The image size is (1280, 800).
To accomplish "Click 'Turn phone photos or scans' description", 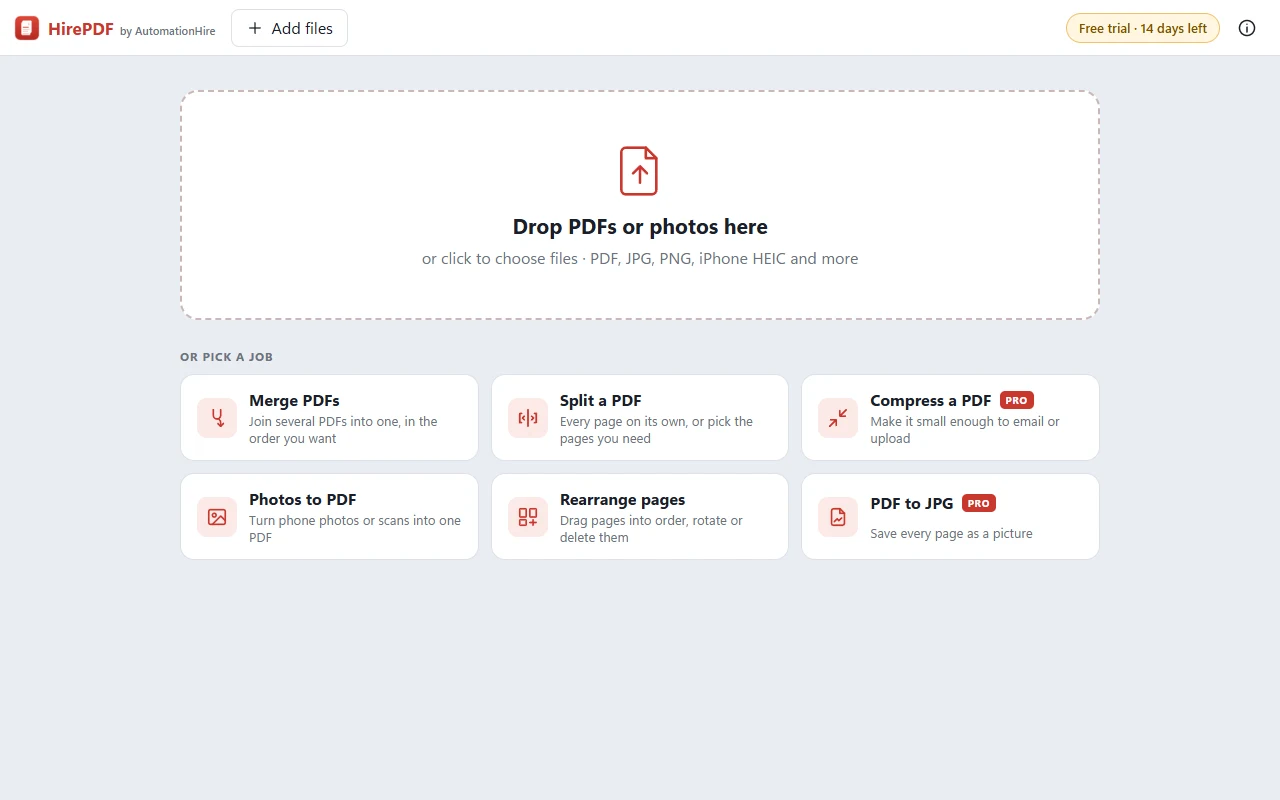I will point(355,529).
